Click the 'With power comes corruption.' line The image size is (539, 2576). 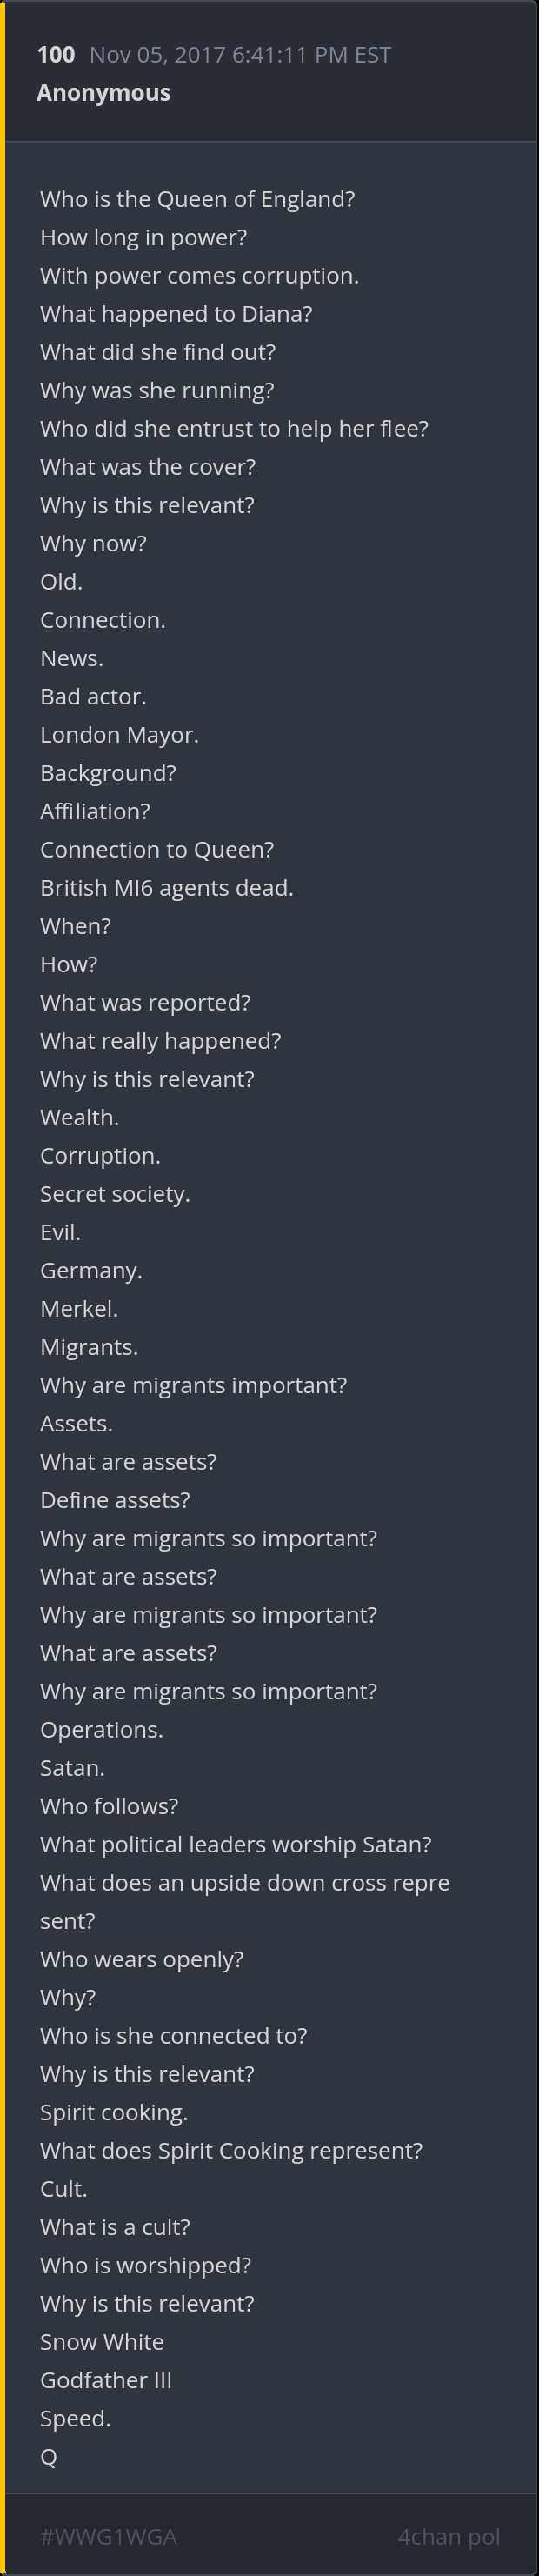(199, 276)
